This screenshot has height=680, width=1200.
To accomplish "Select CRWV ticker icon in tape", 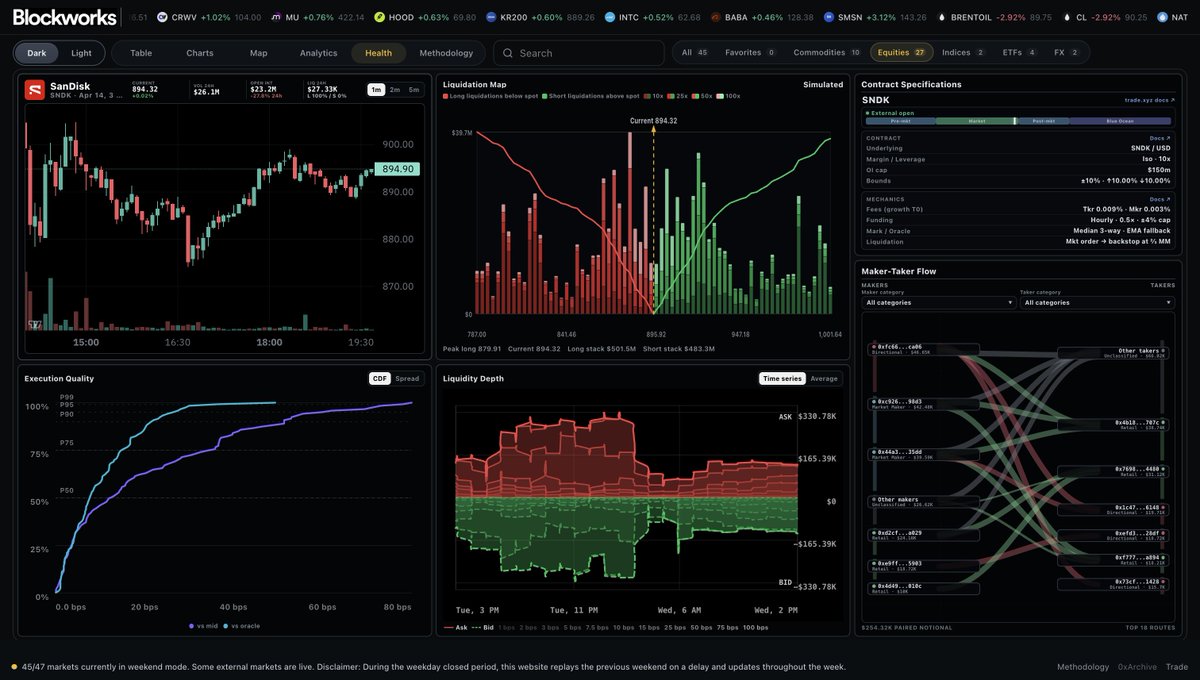I will pos(163,17).
